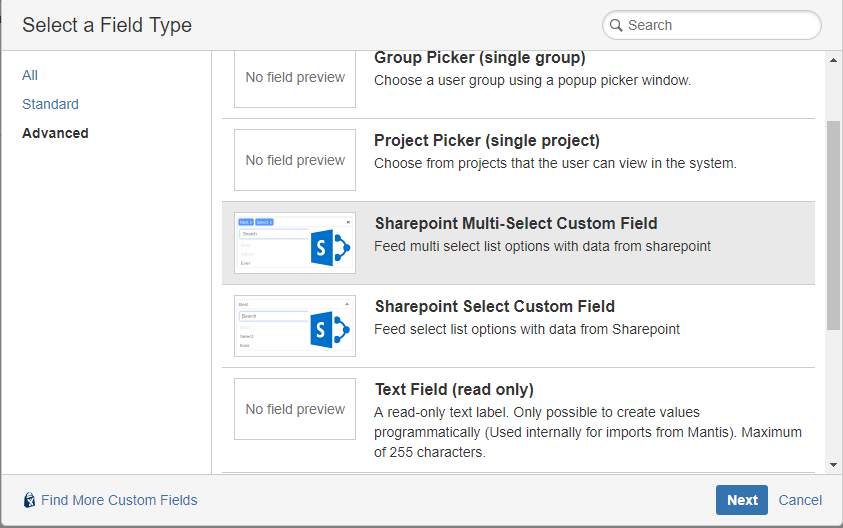Switch to Standard field types

[50, 104]
